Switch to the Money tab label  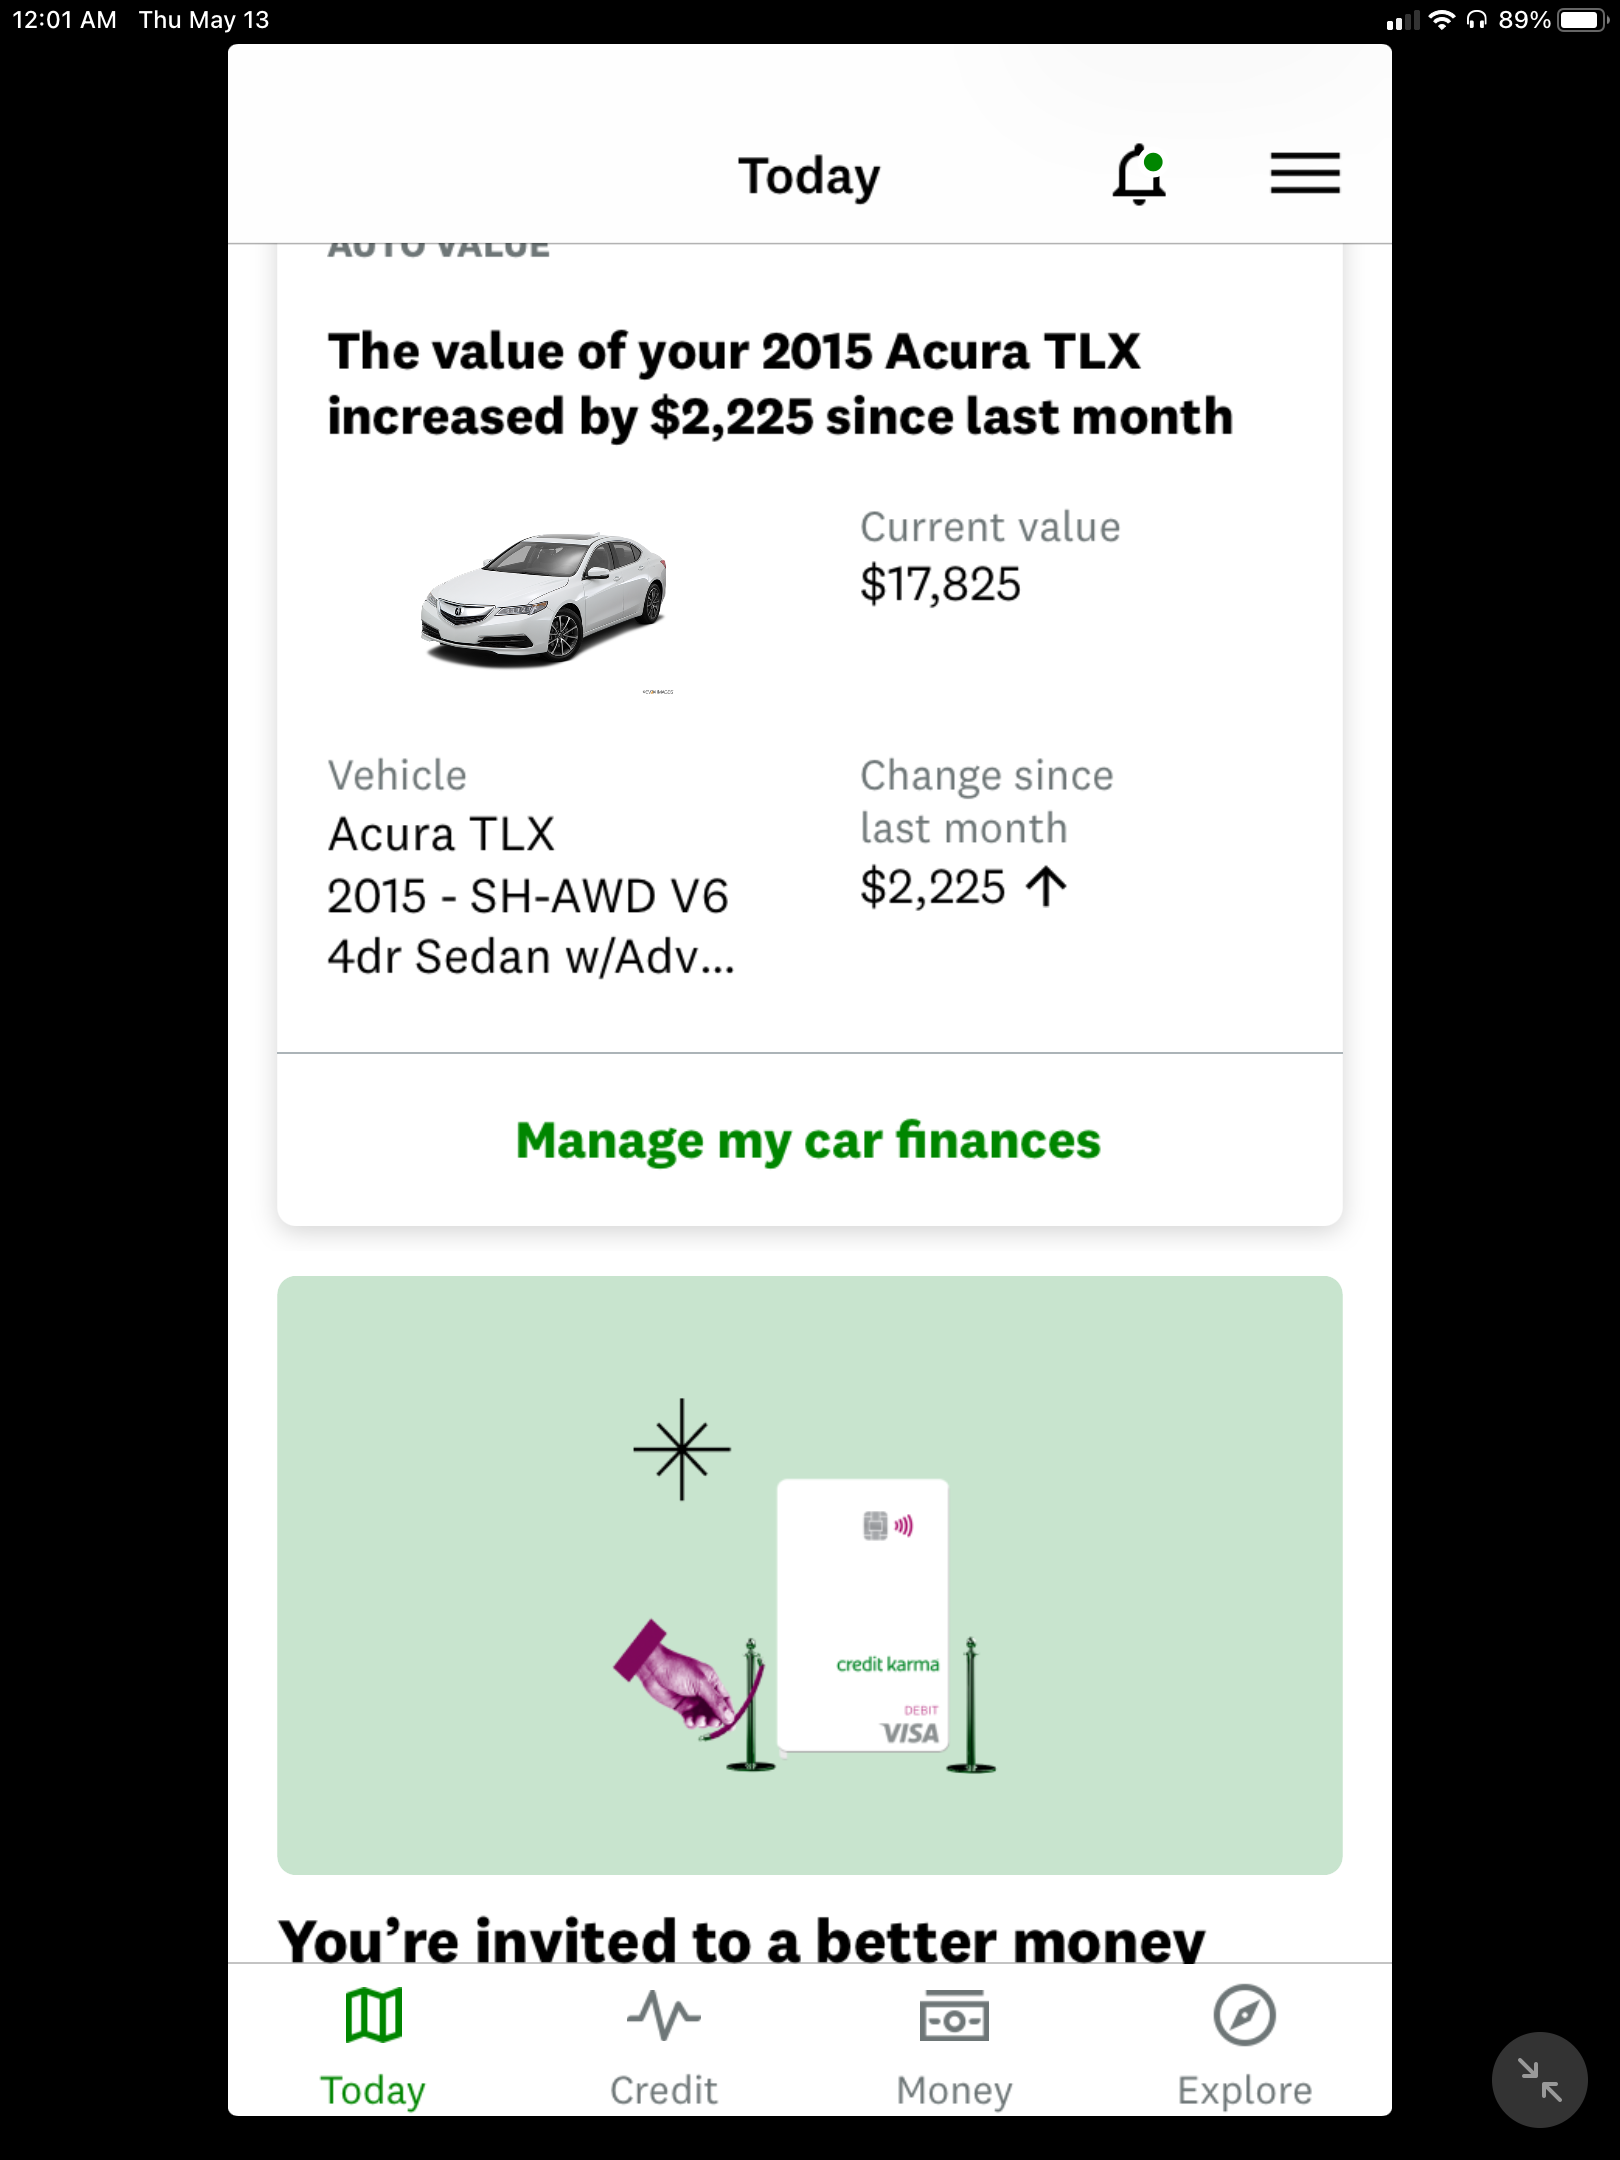pyautogui.click(x=954, y=2090)
